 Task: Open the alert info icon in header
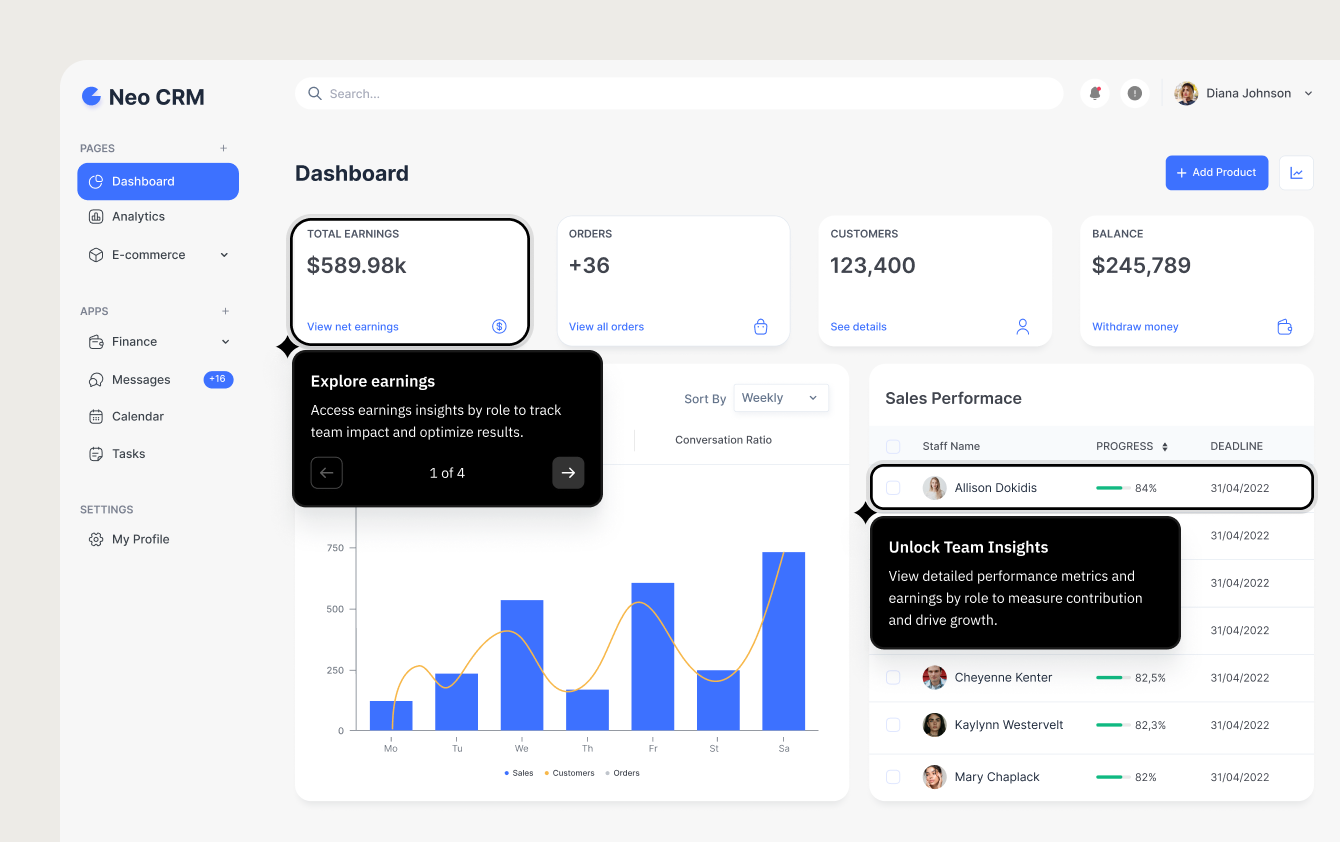1134,93
